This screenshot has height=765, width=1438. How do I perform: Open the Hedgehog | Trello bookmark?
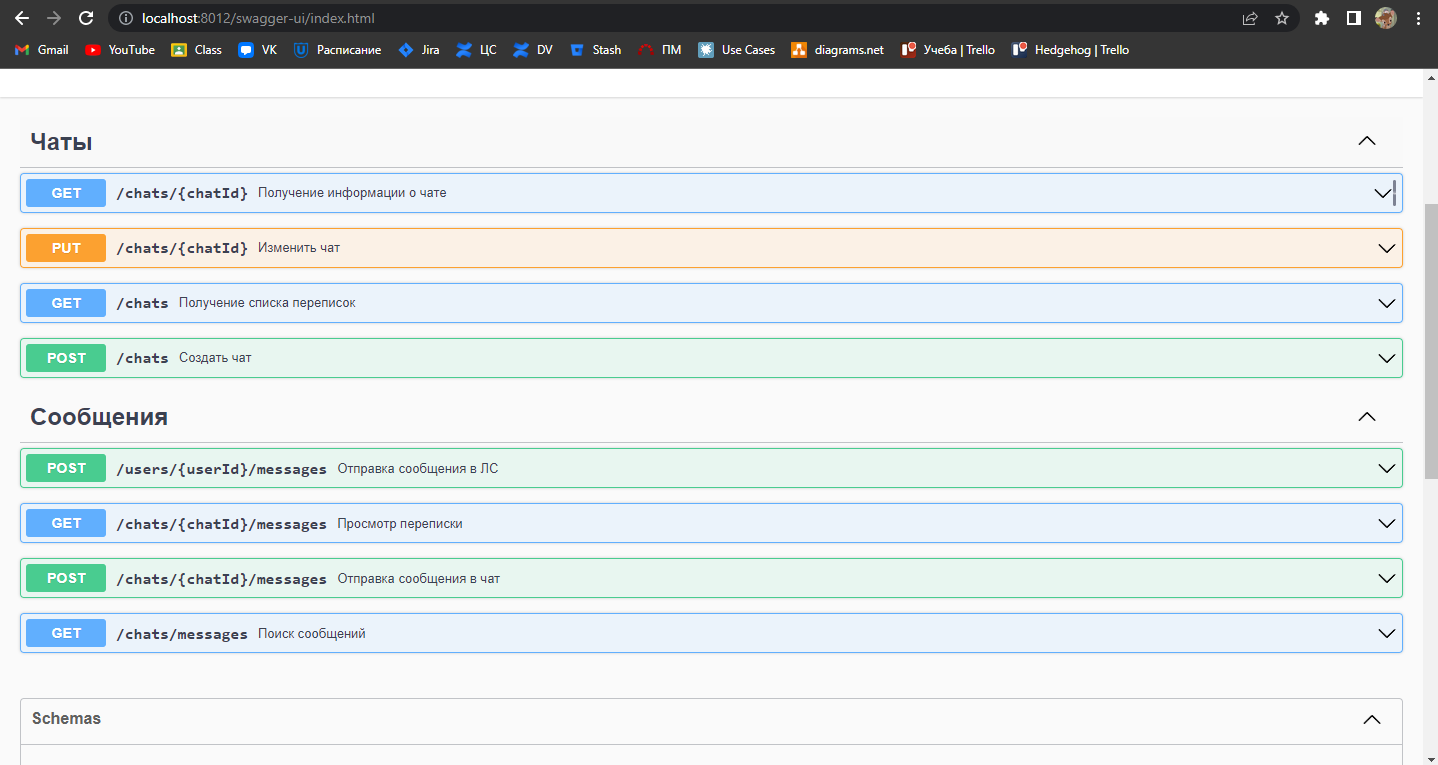tap(1071, 50)
